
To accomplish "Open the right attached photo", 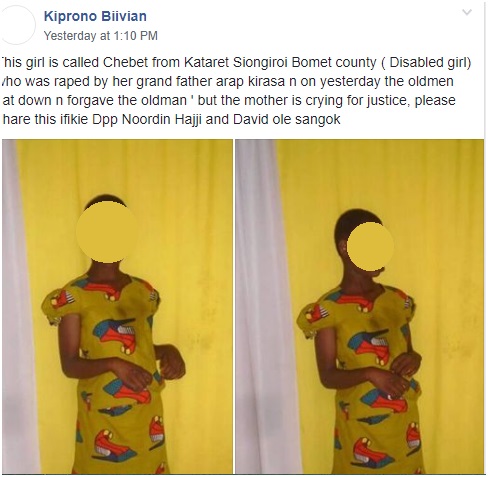I will pos(360,306).
